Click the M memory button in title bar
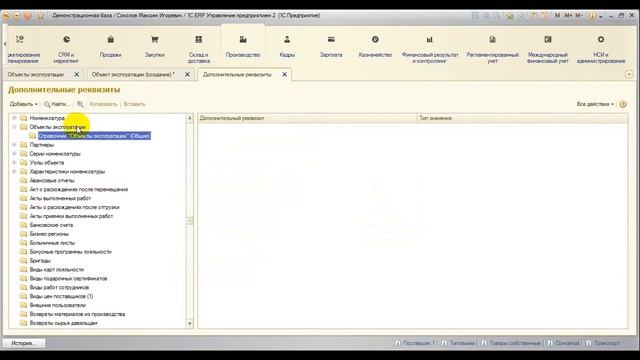640x360 pixels. pyautogui.click(x=558, y=16)
